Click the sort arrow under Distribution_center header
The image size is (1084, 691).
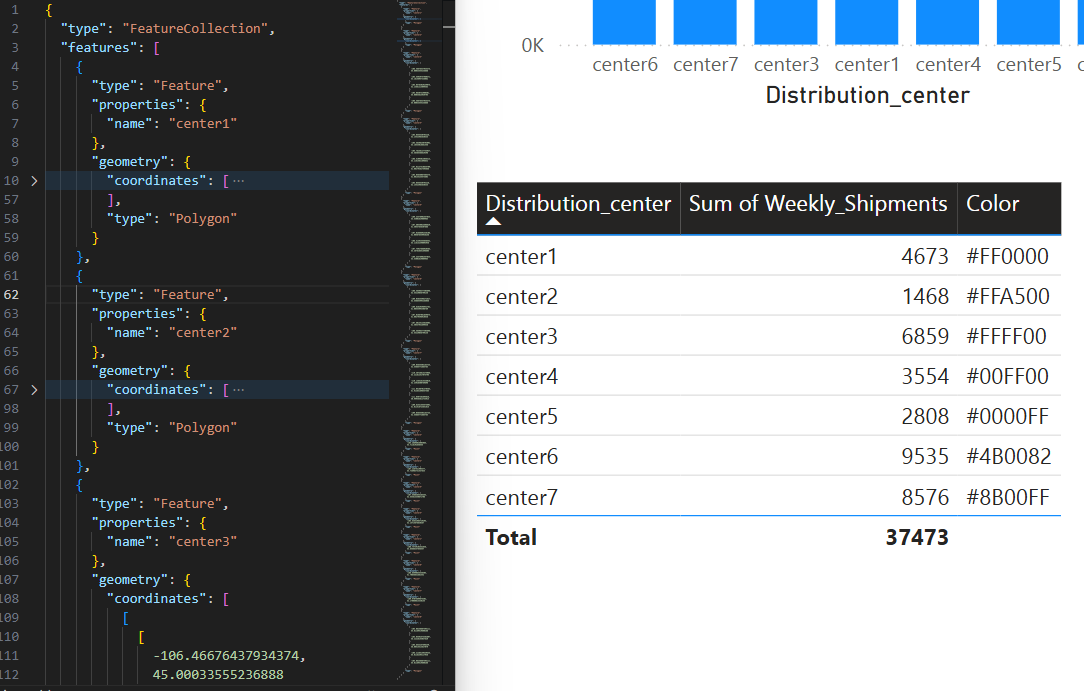coord(494,223)
